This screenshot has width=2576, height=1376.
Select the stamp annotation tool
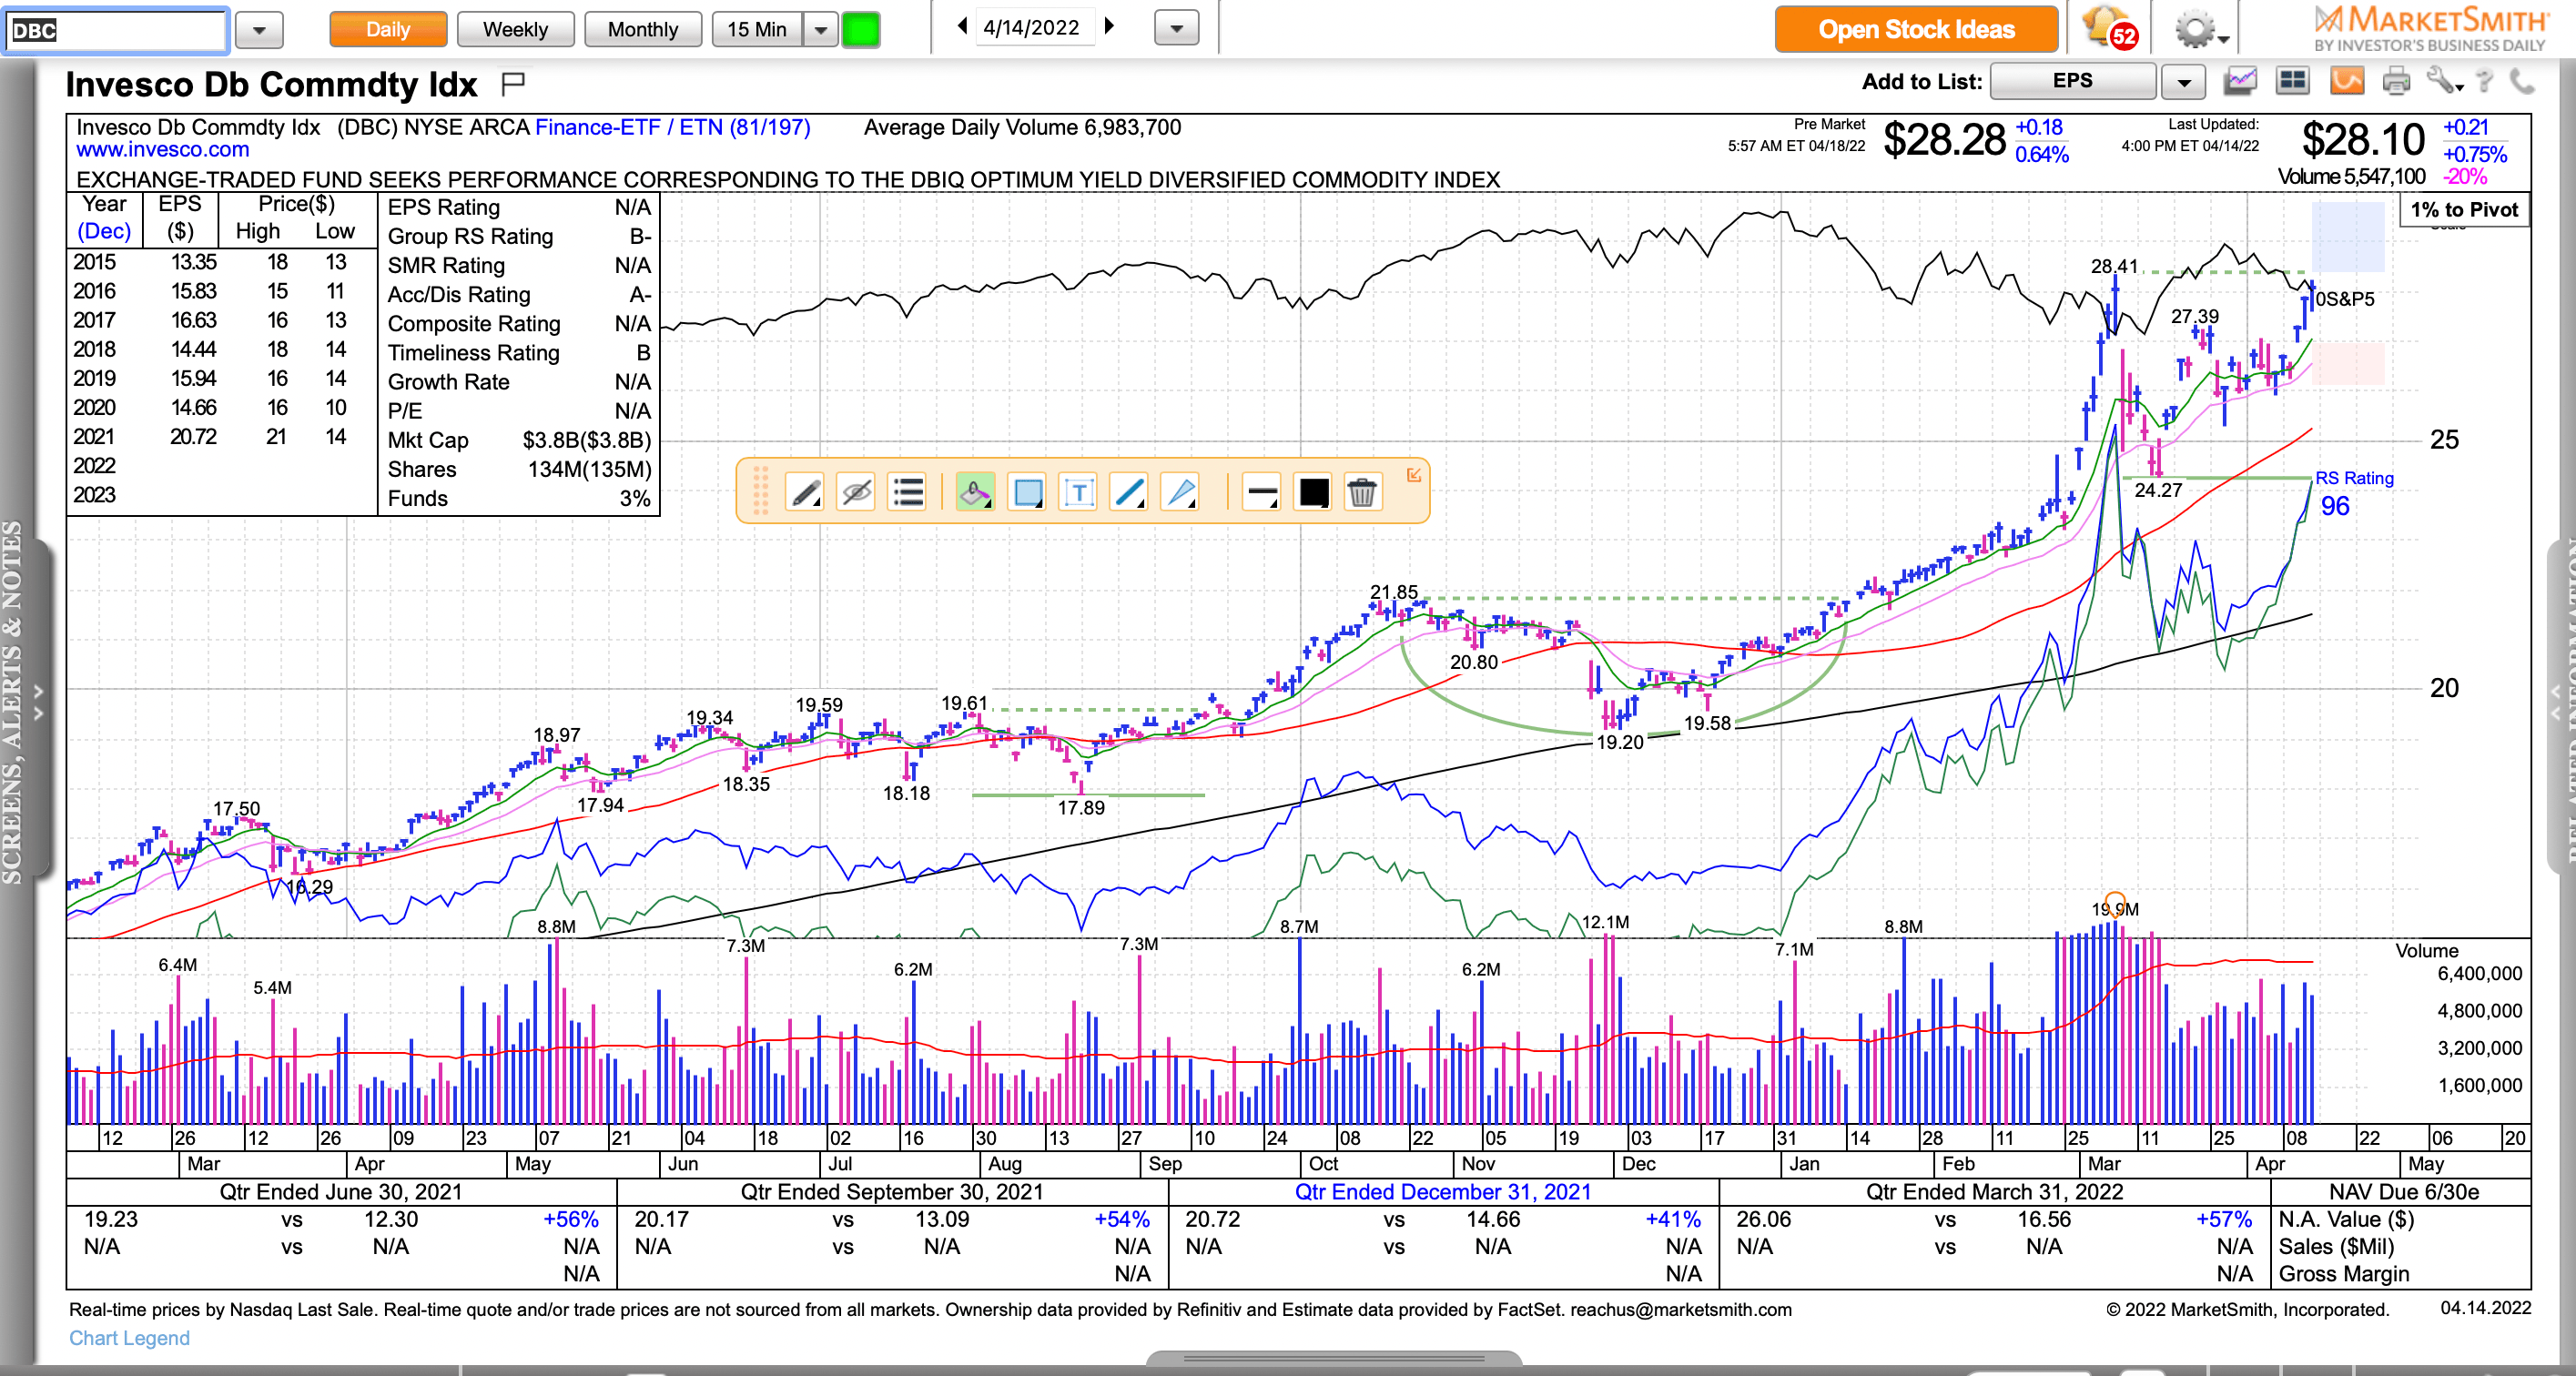coord(975,492)
